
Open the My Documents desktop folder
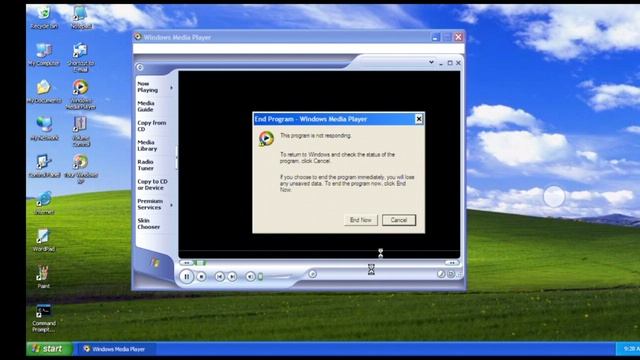[44, 92]
